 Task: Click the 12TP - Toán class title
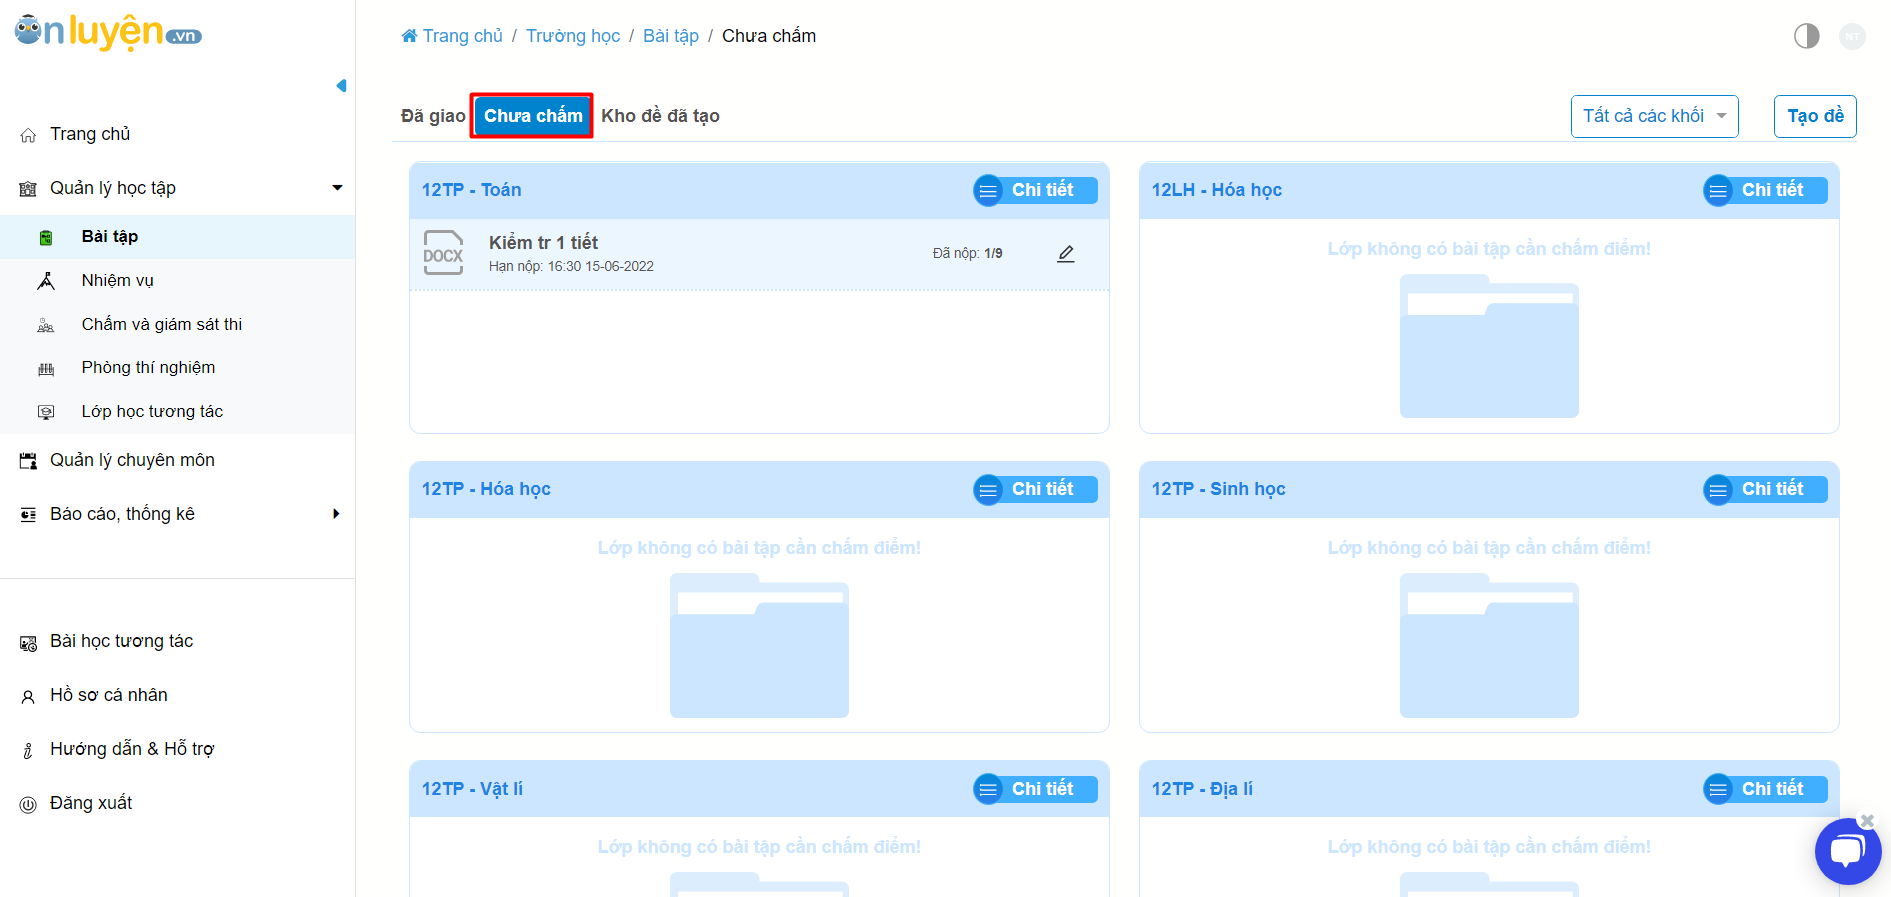[471, 190]
